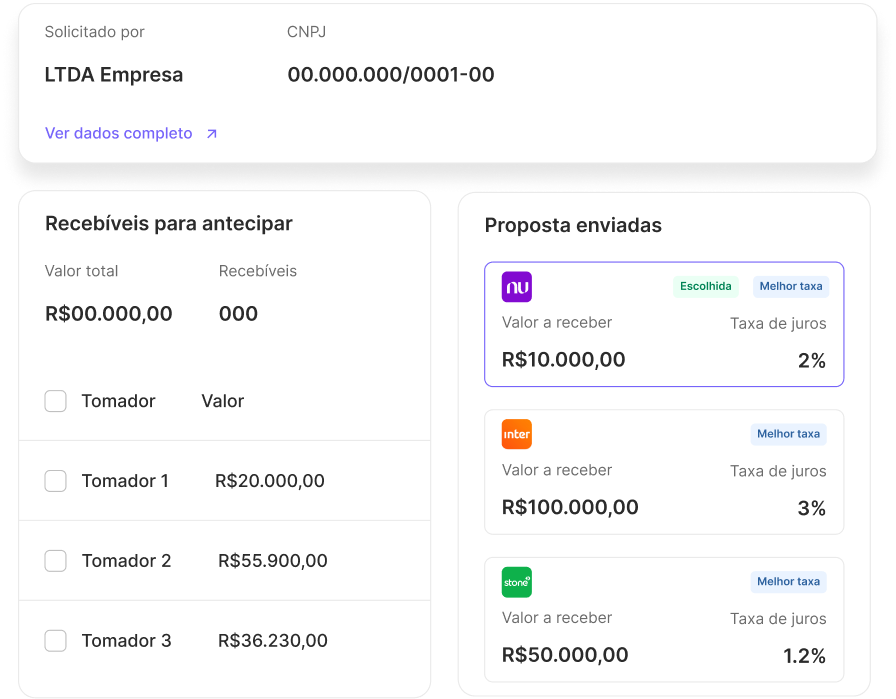The image size is (896, 699).
Task: Toggle the select-all Tomador header checkbox
Action: 55,401
